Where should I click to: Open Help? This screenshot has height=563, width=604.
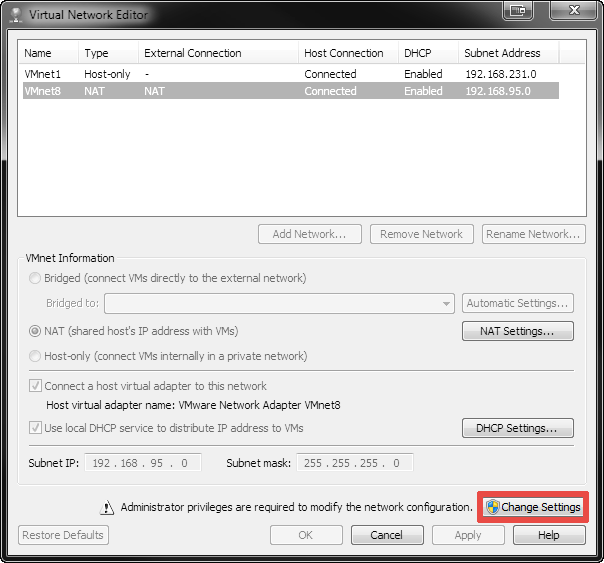click(x=549, y=535)
